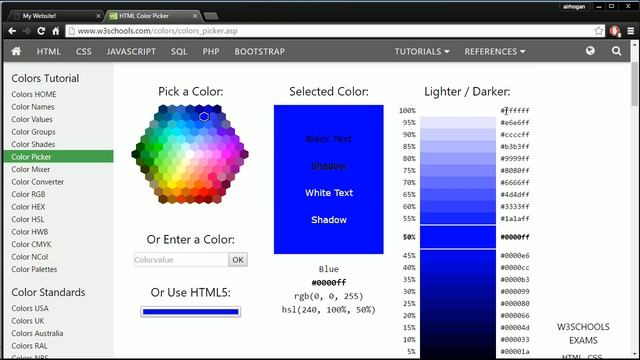This screenshot has width=640, height=360.
Task: Open the SQL navbar item
Action: (x=179, y=51)
